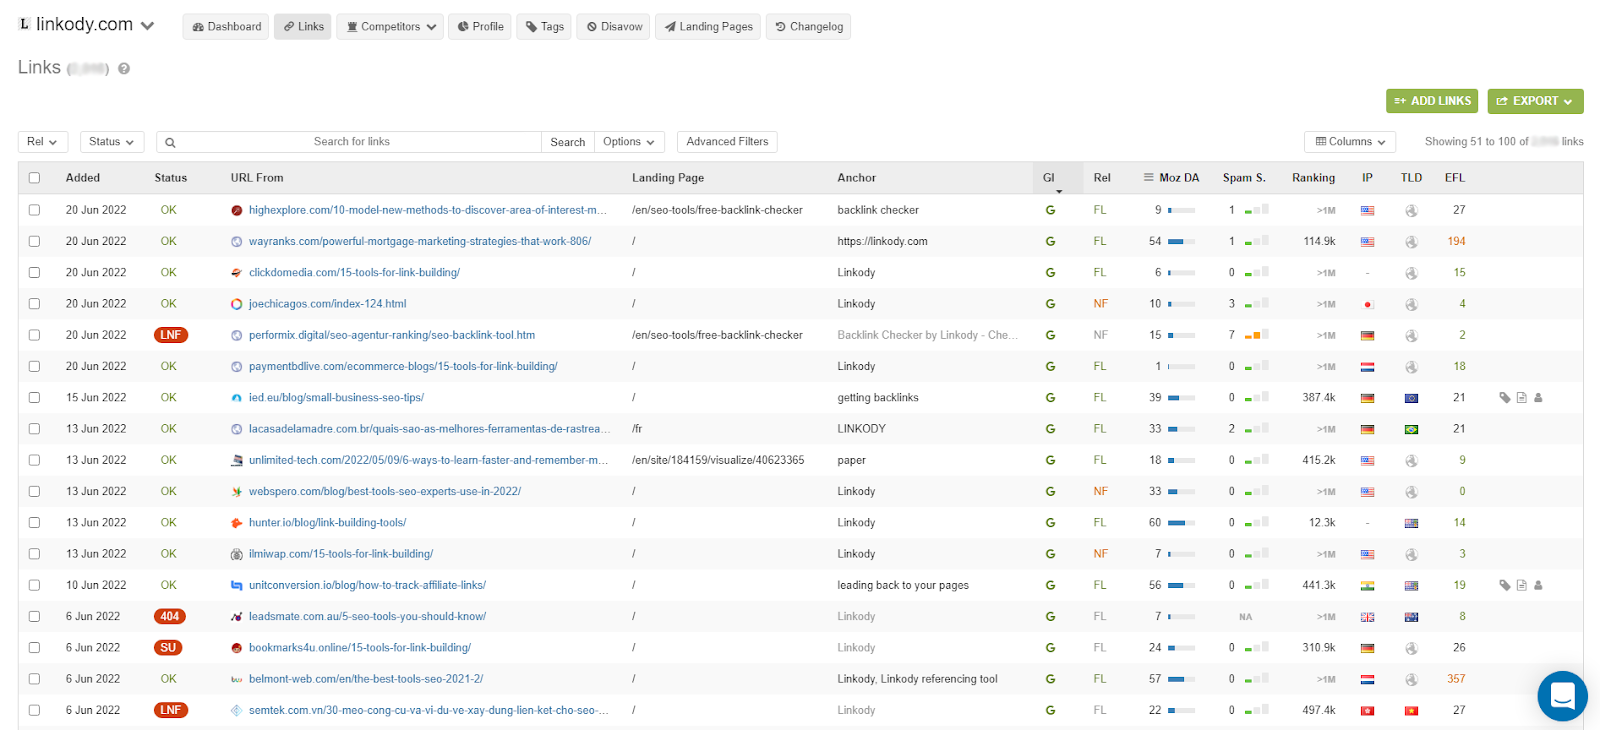Click the Moz DA column menu icon
This screenshot has height=730, width=1600.
1149,178
